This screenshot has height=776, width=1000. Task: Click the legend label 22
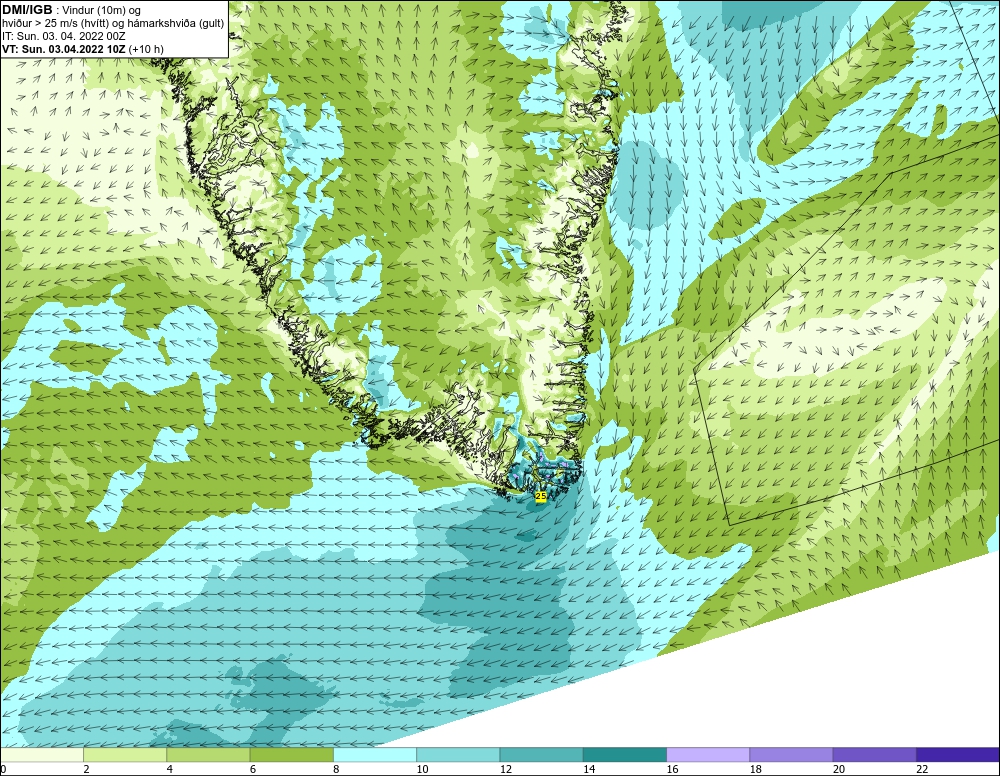click(x=922, y=769)
